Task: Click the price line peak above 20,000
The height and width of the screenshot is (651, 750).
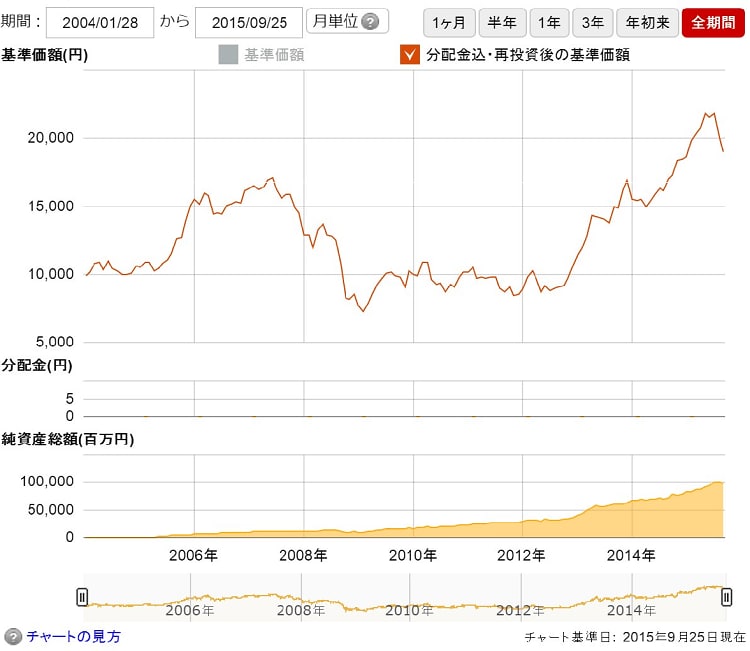Action: (707, 114)
